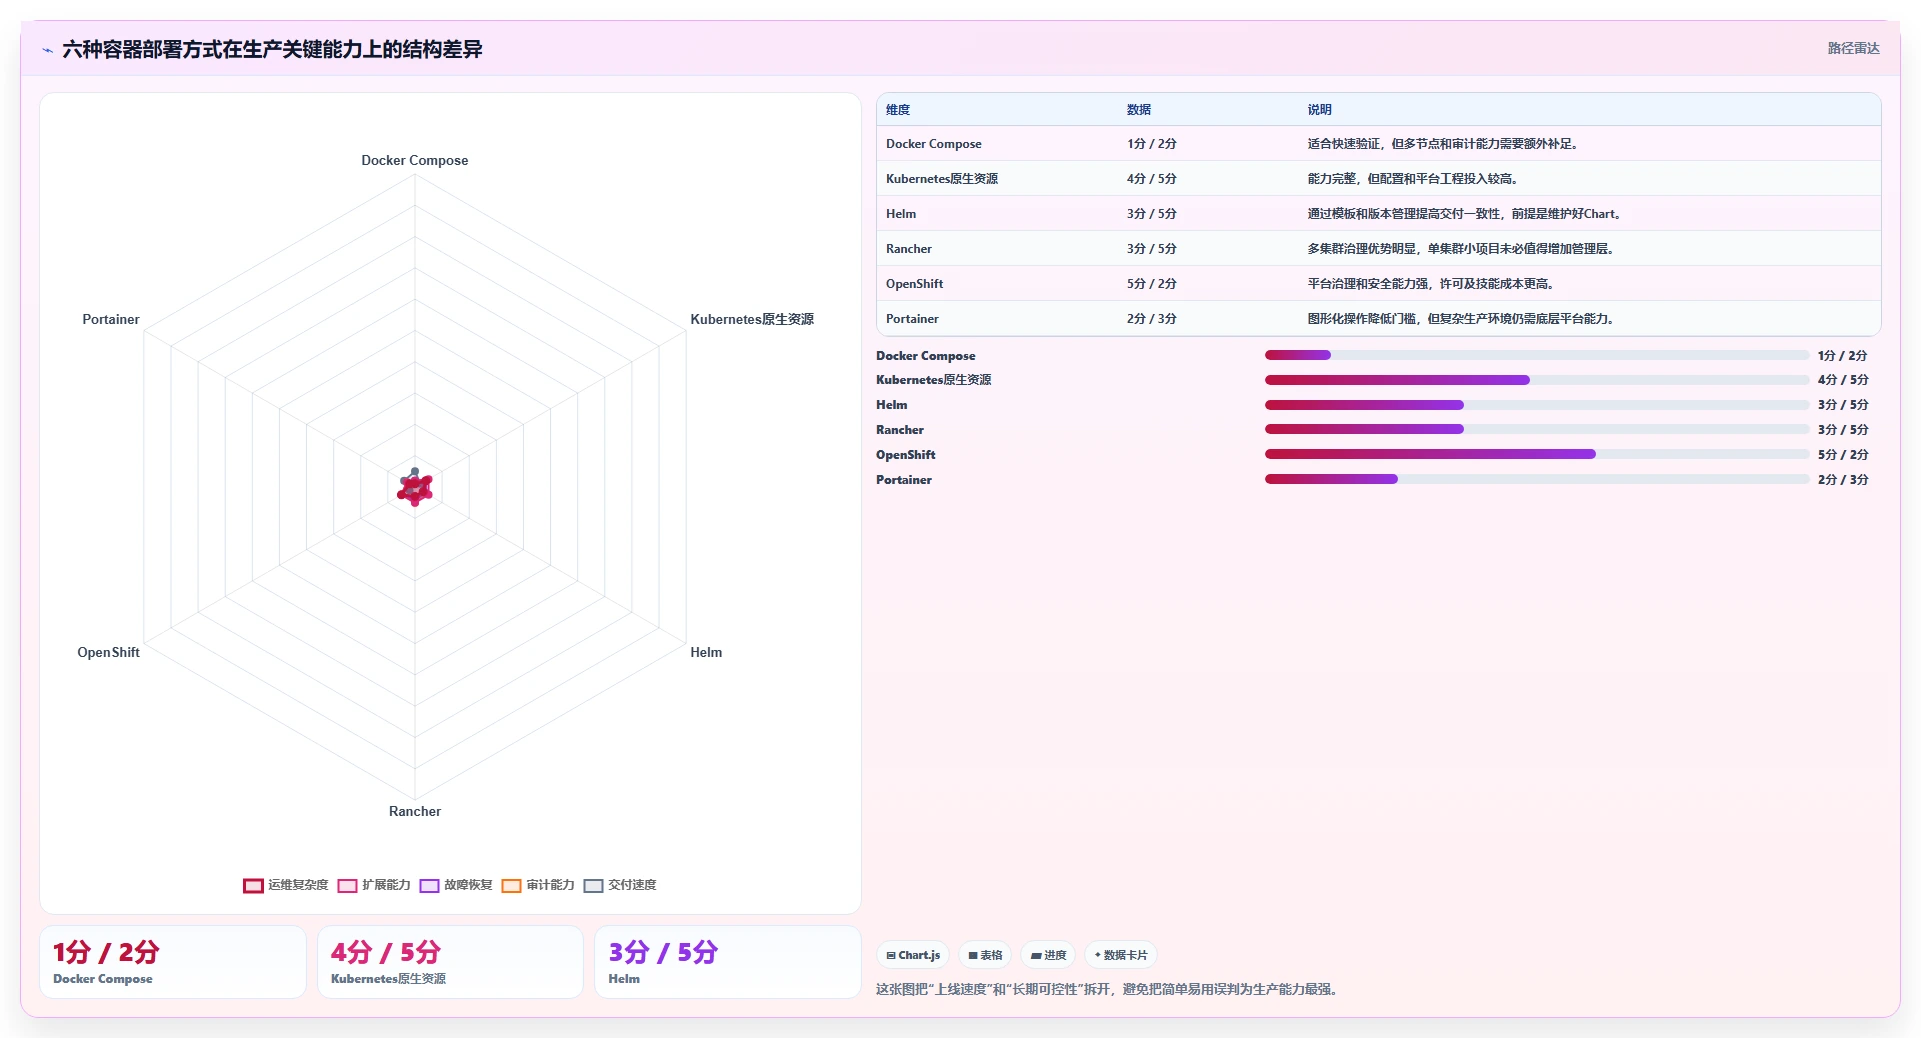
Task: Click the 路径雷达 label in header
Action: point(1853,48)
